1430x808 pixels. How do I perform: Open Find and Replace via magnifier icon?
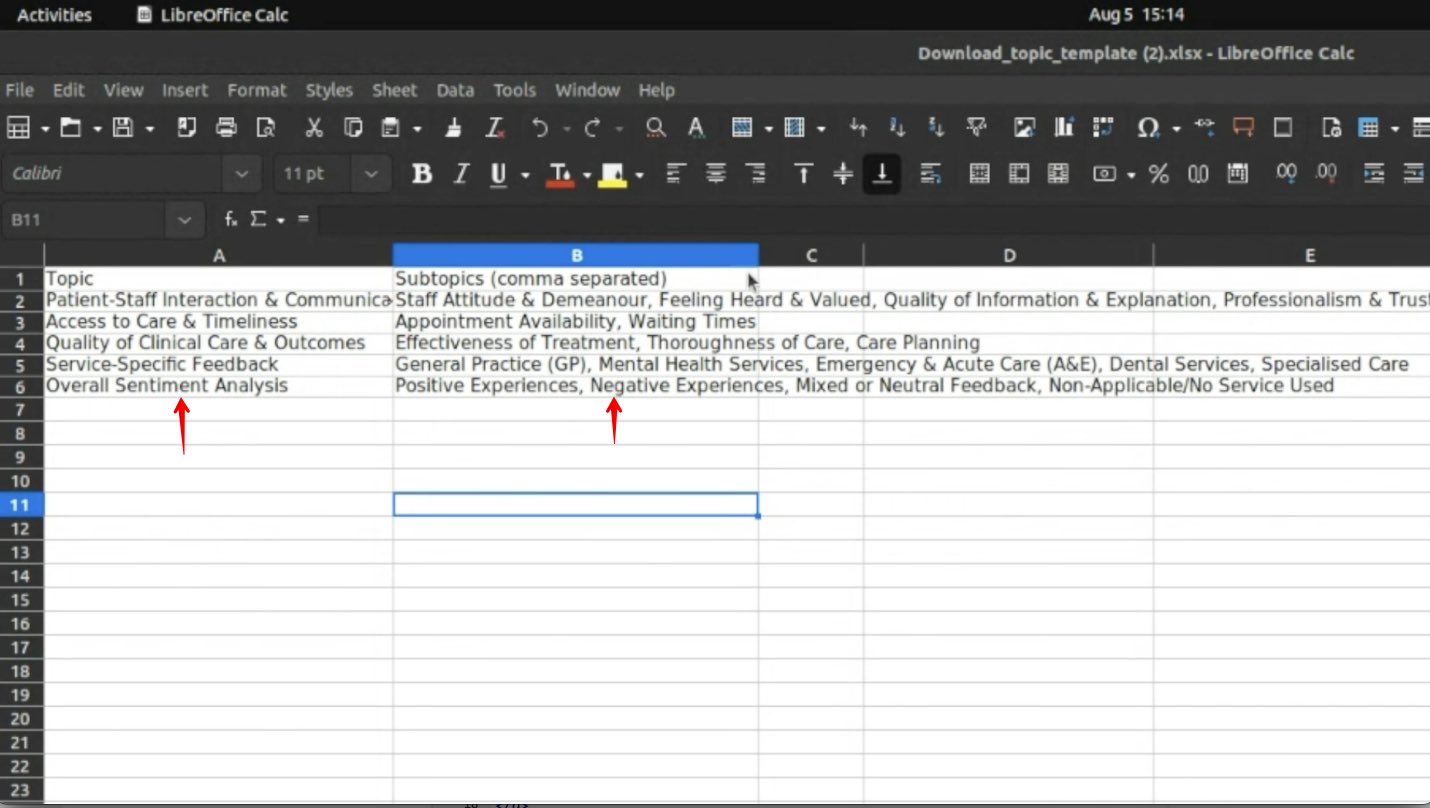pyautogui.click(x=654, y=128)
